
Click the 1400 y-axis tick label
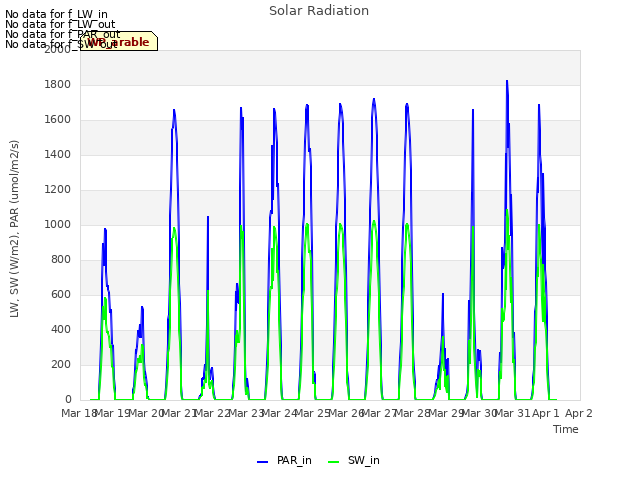point(58,155)
